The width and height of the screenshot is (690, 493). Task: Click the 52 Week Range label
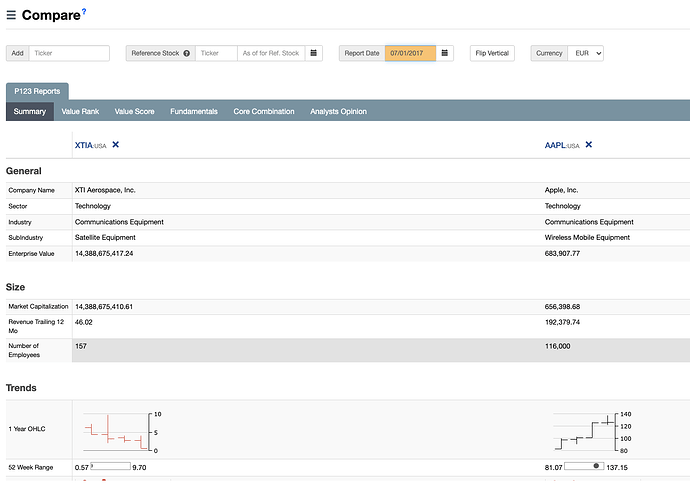pyautogui.click(x=31, y=467)
